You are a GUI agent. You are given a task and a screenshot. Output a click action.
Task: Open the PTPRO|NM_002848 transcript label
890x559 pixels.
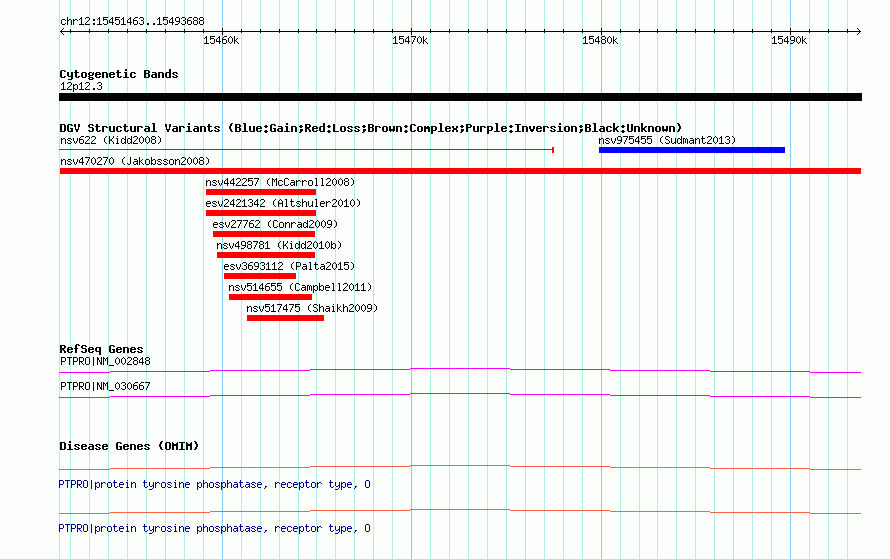105,362
